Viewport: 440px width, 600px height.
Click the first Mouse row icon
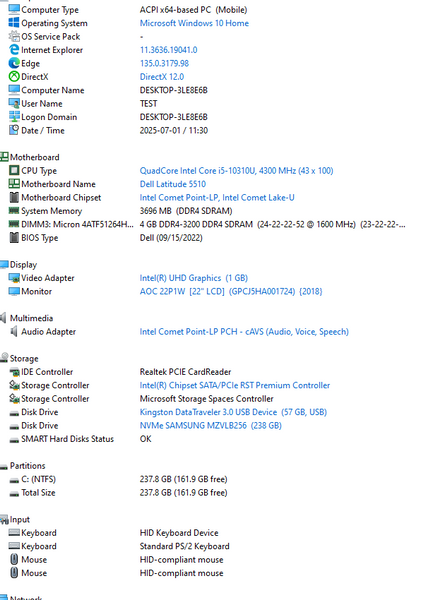(x=14, y=559)
